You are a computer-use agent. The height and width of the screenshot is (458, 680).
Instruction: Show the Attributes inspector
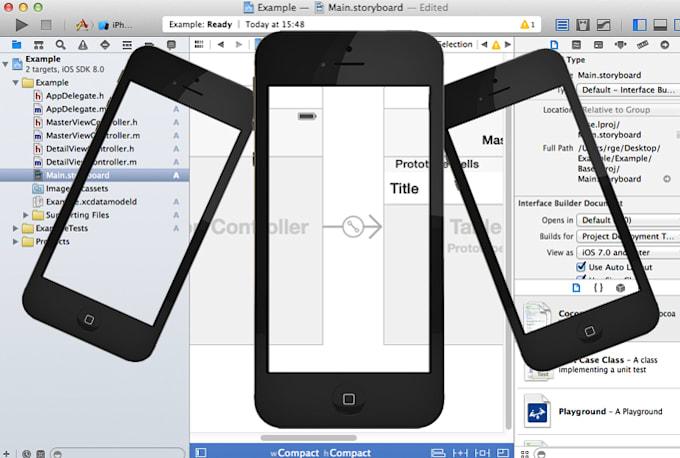point(621,45)
